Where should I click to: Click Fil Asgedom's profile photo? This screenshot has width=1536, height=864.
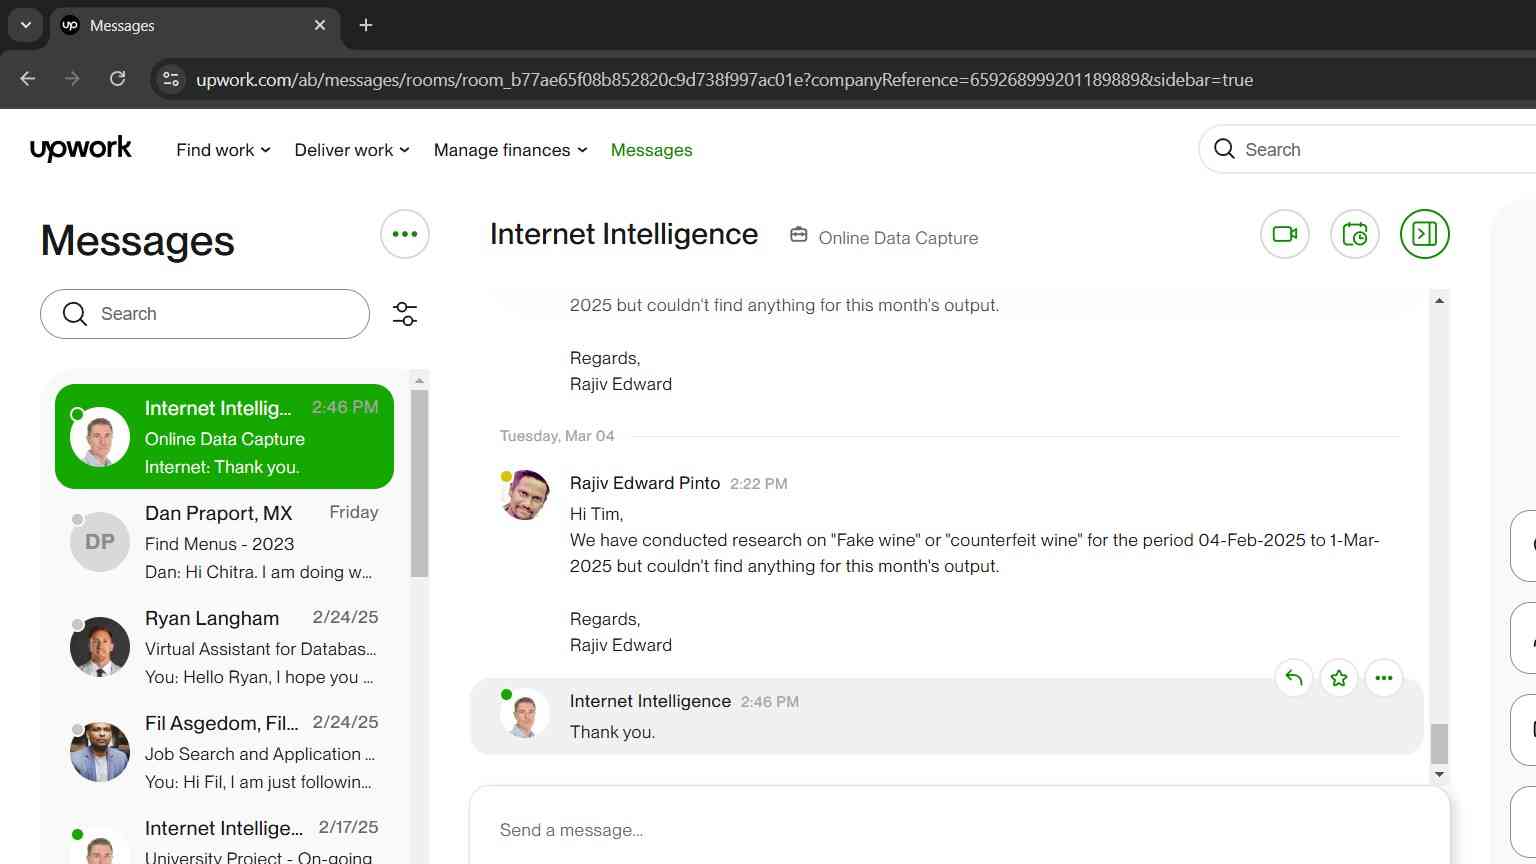pyautogui.click(x=100, y=752)
